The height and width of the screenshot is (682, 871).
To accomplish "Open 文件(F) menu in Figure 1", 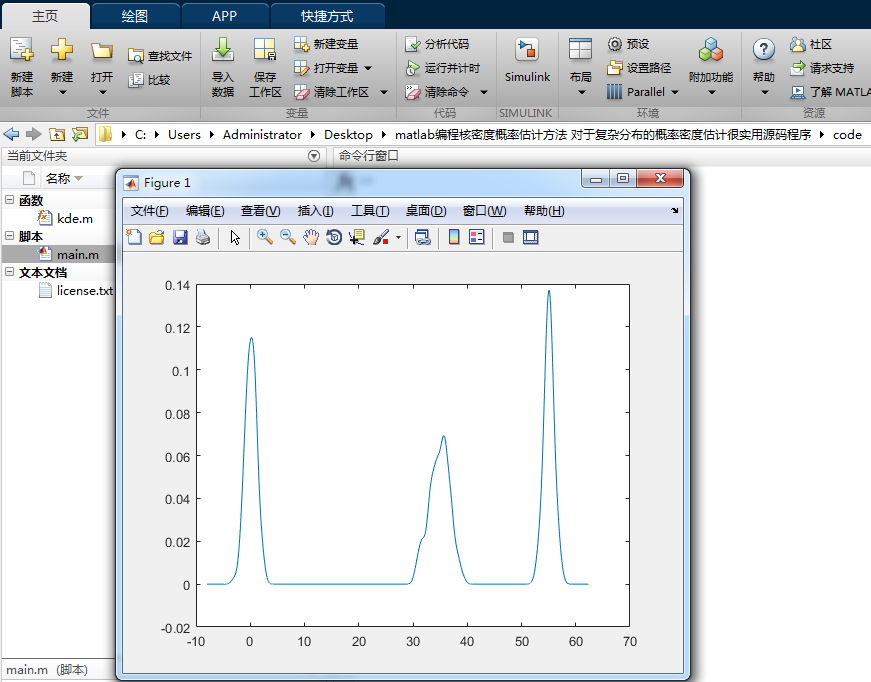I will pos(149,211).
